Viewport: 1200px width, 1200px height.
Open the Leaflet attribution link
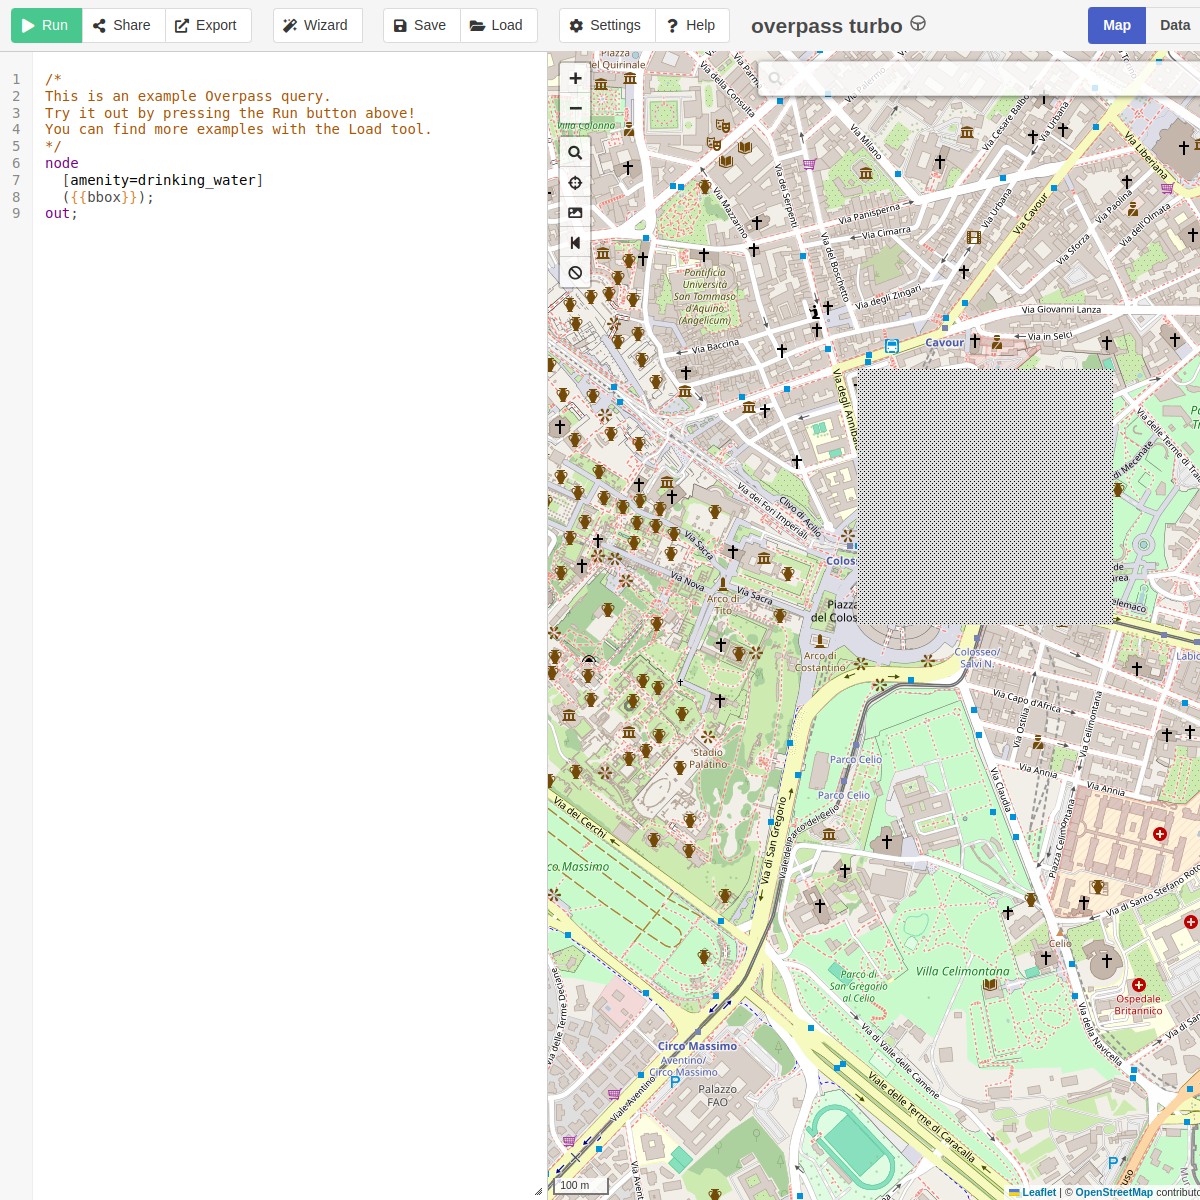[x=1038, y=1192]
